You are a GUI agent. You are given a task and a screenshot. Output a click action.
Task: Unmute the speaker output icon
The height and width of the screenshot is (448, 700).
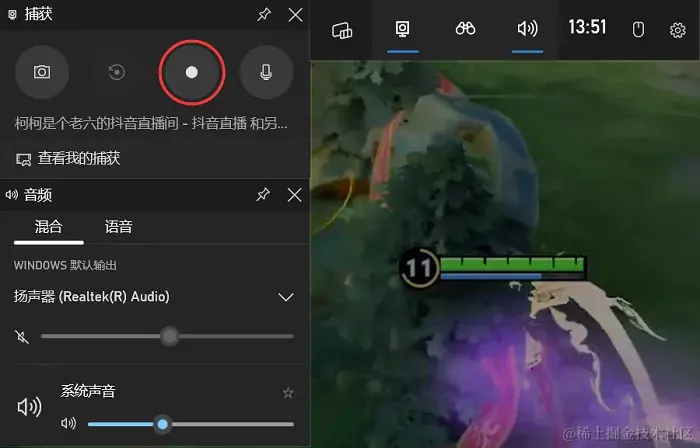(x=21, y=336)
